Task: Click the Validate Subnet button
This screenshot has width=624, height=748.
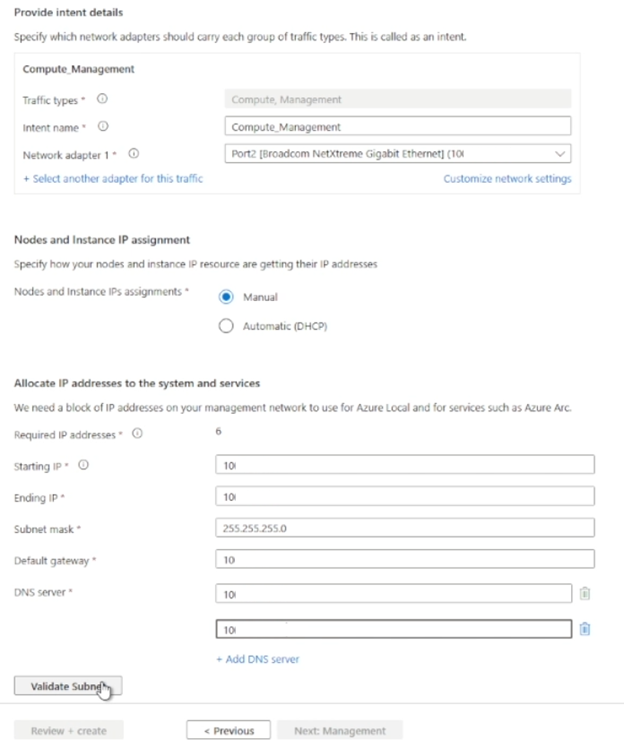Action: 68,686
